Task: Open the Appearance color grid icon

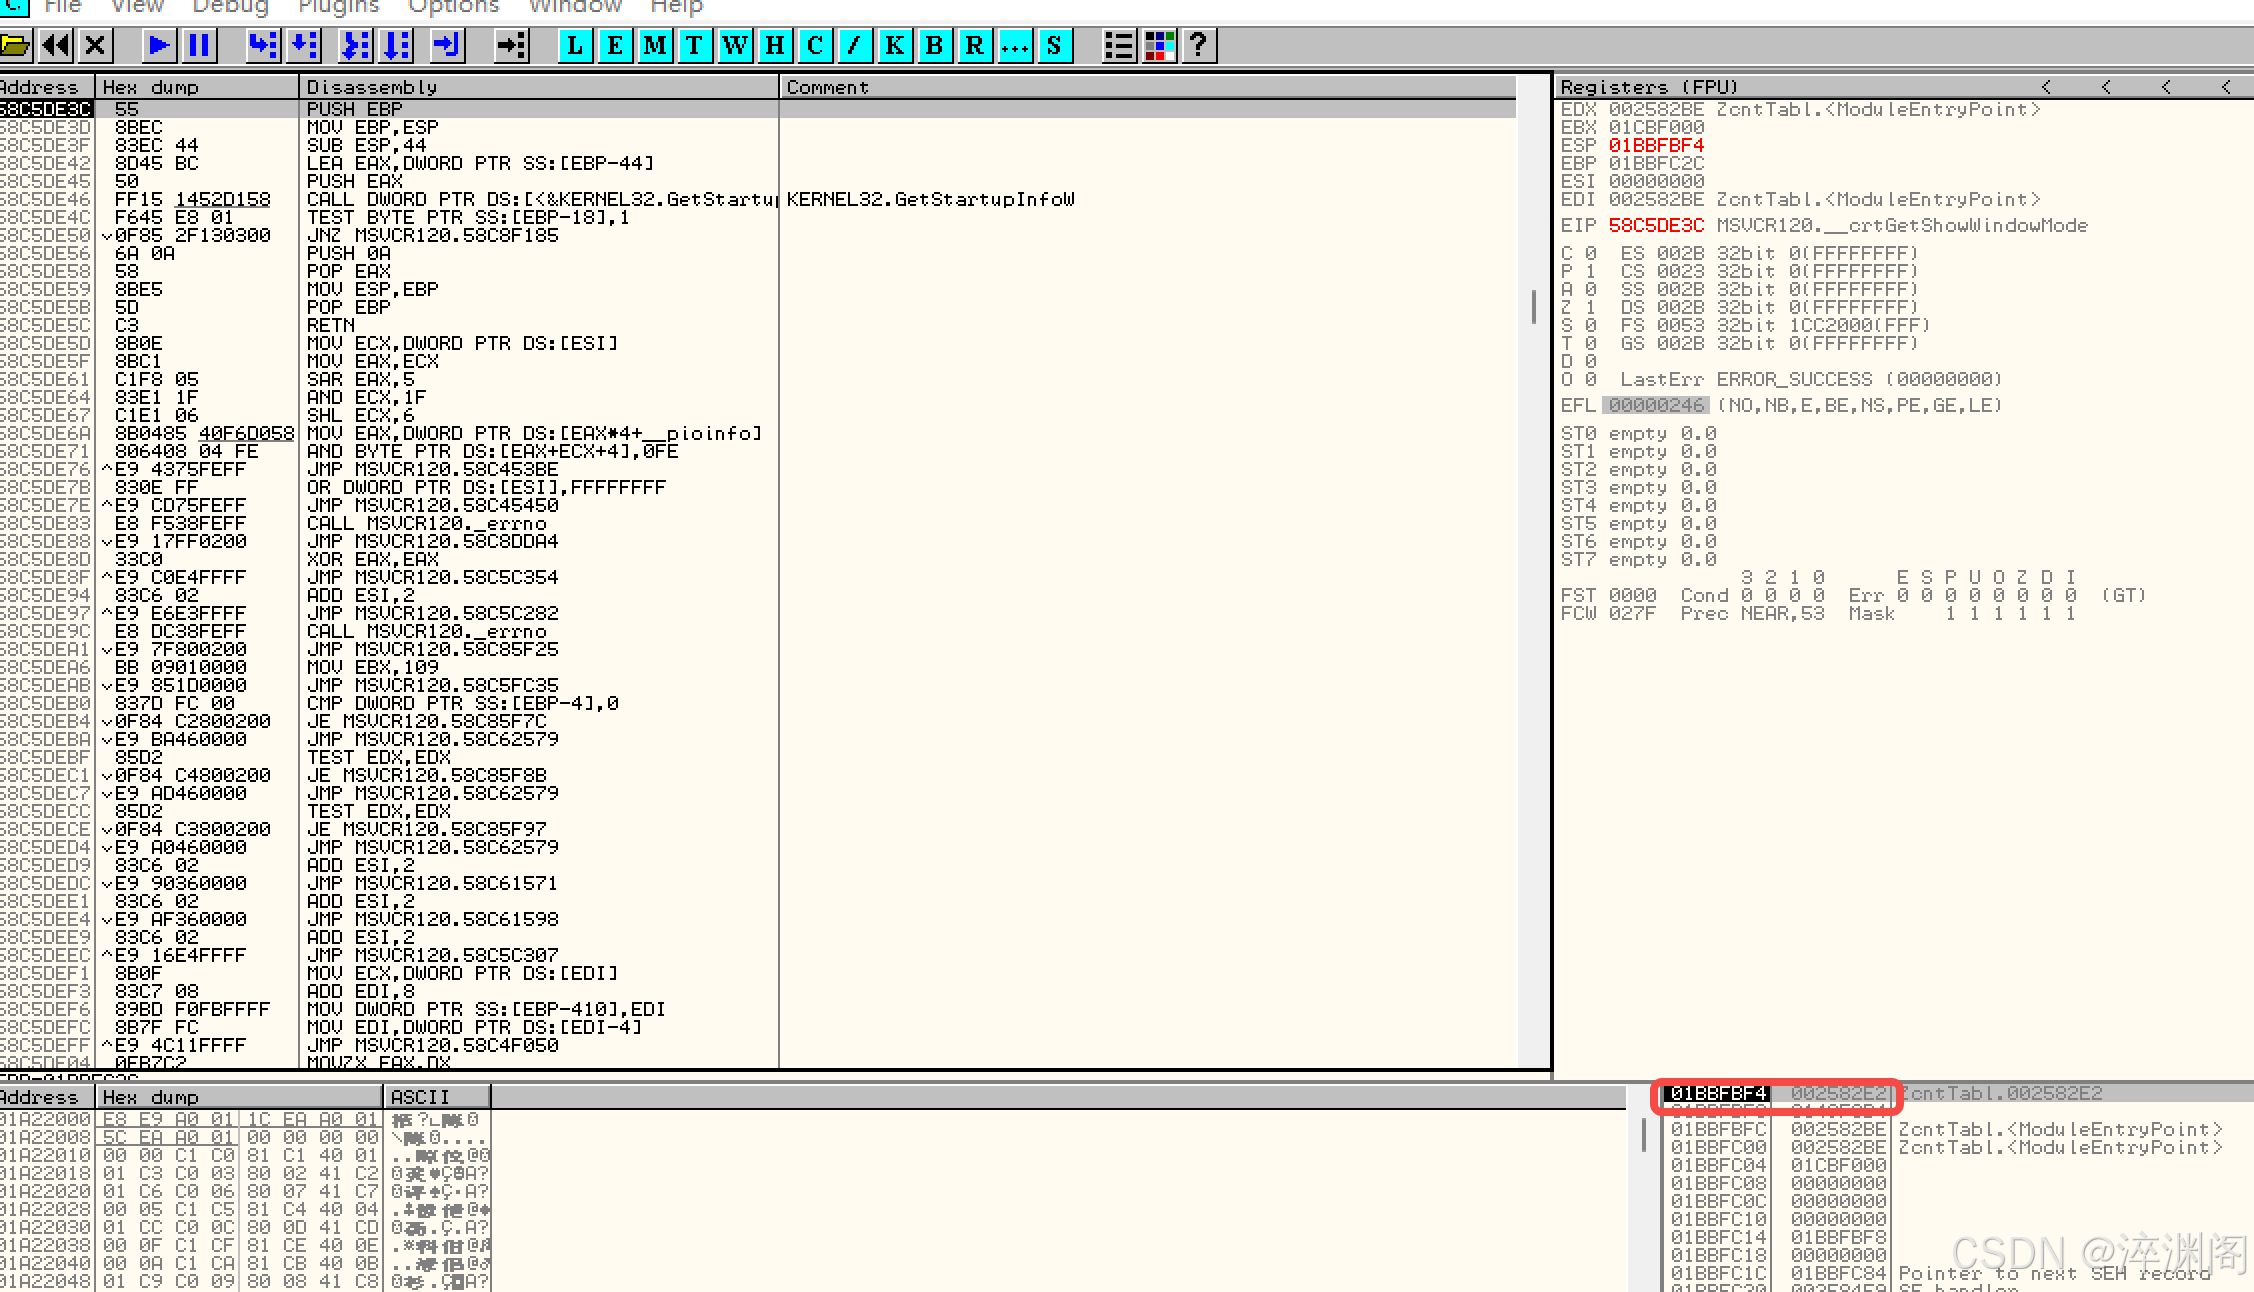Action: point(1159,45)
